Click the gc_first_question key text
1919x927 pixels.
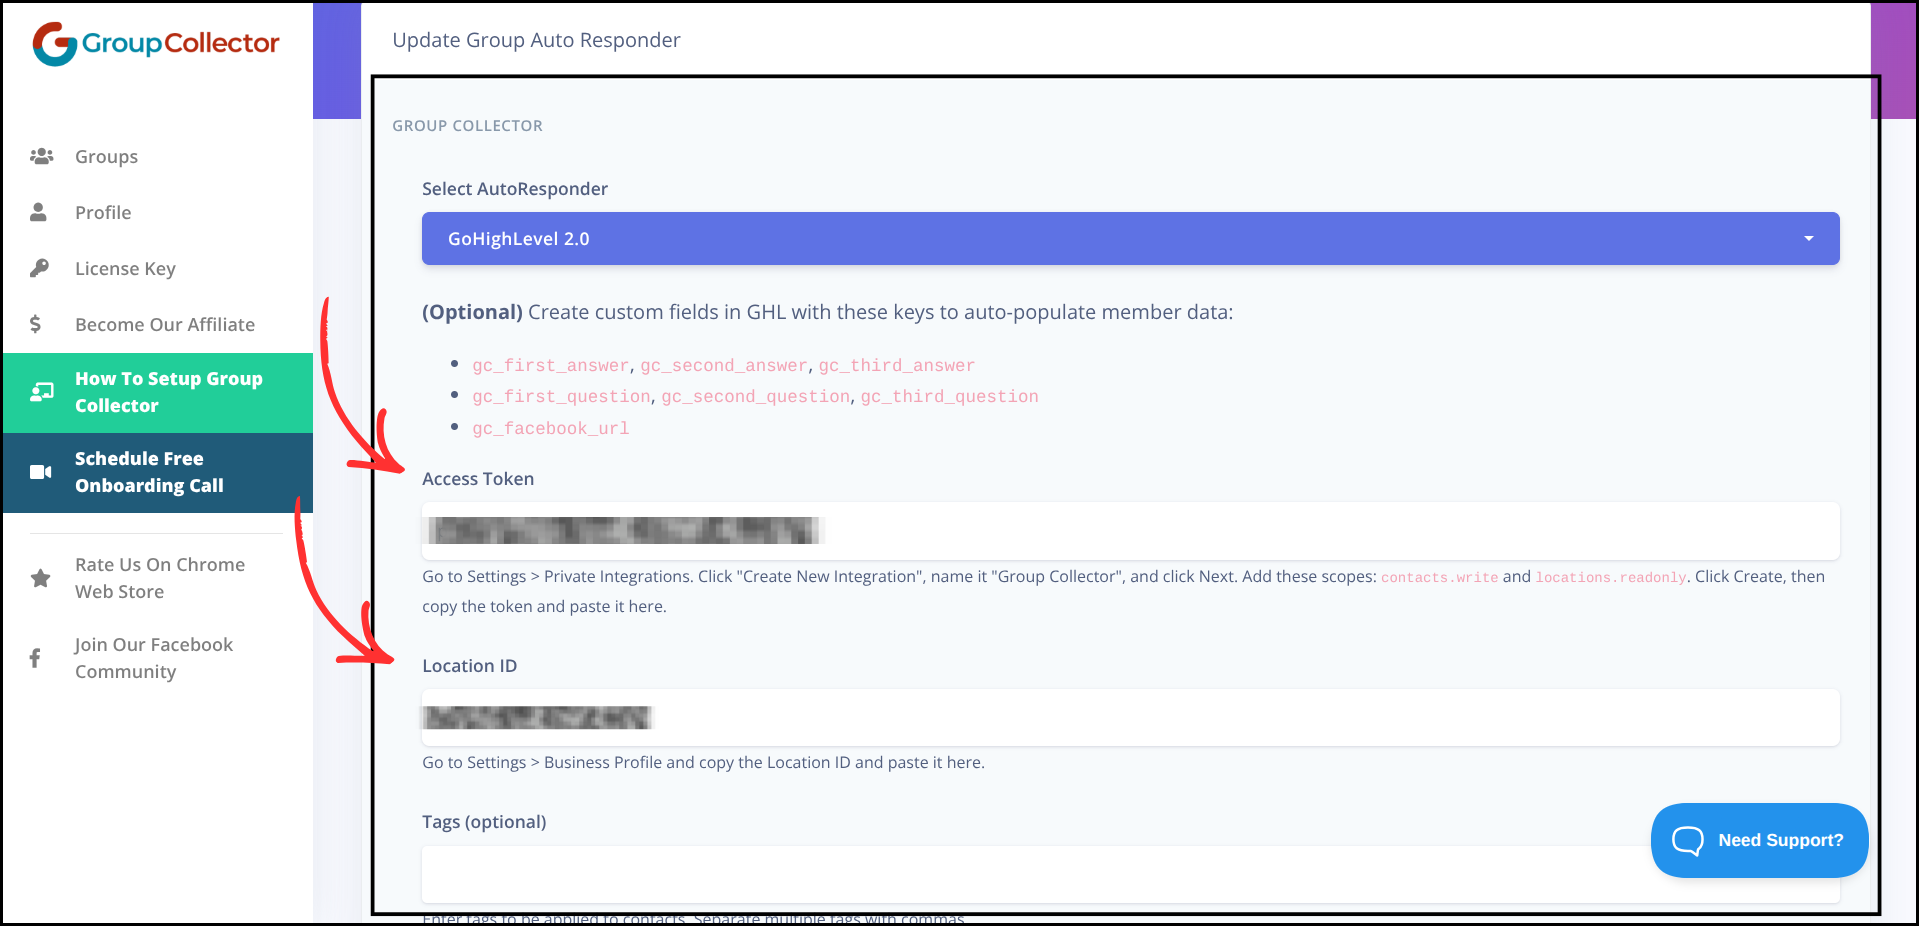pos(561,397)
